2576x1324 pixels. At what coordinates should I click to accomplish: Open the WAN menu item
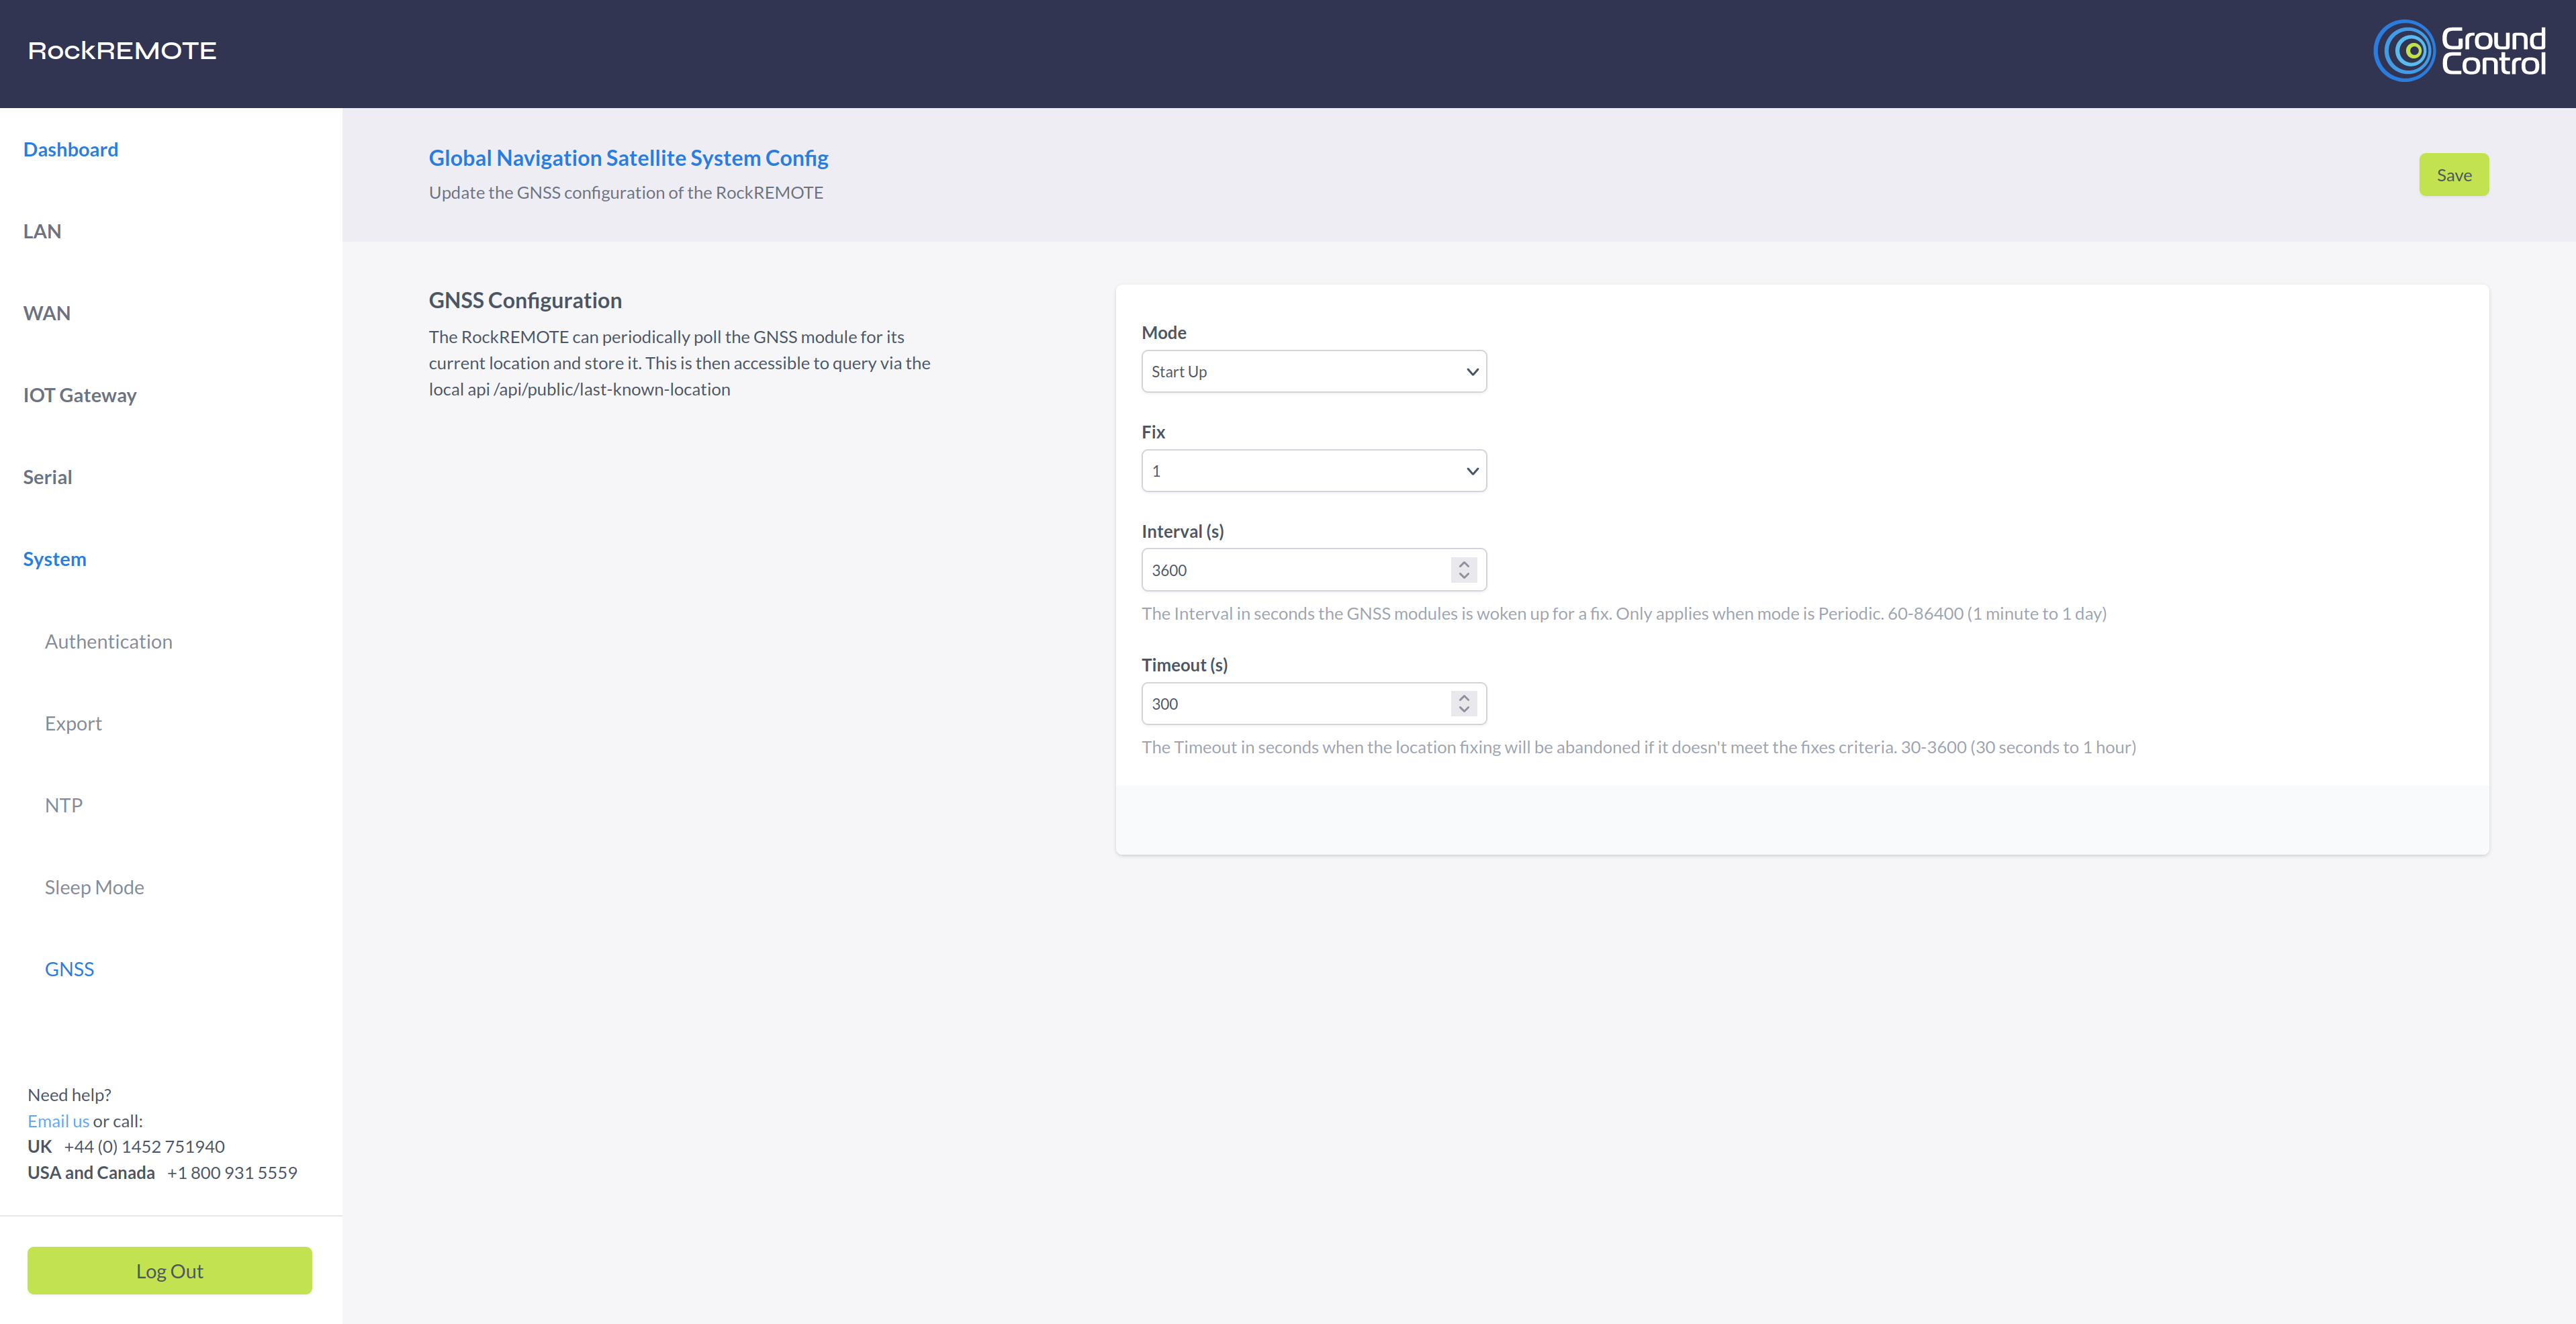[46, 313]
